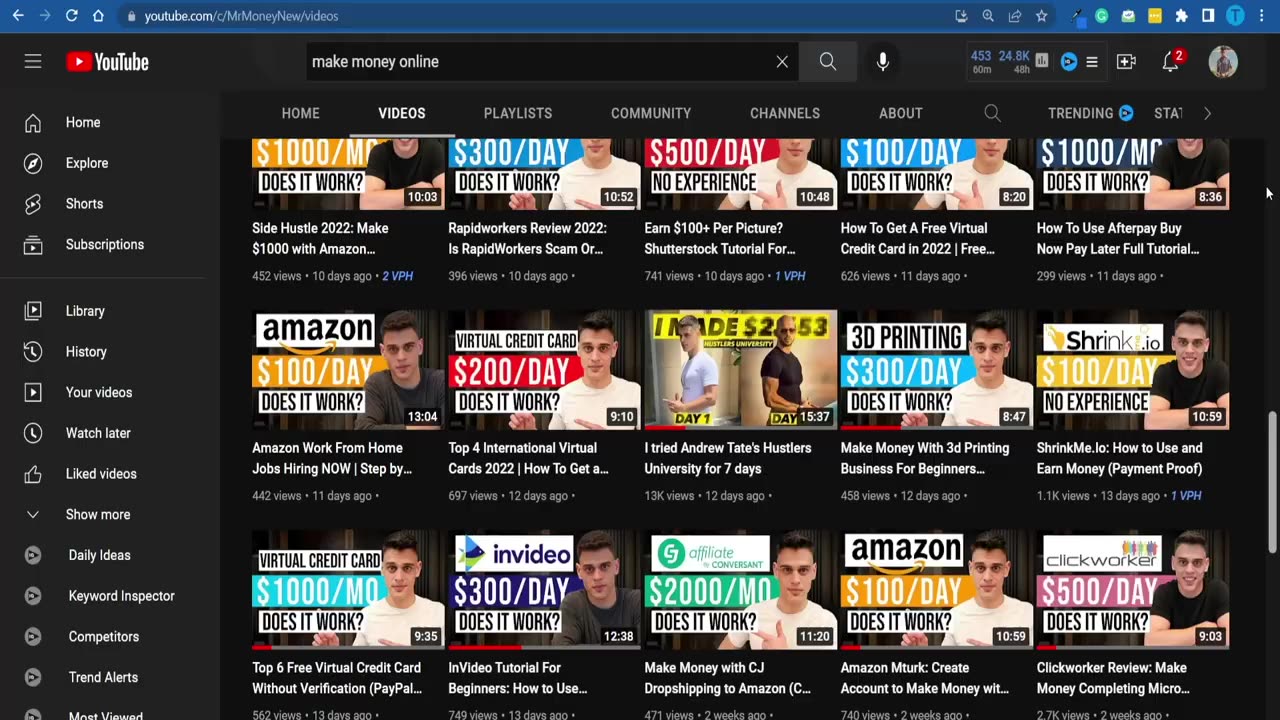
Task: Click the YouTube logo
Action: (x=108, y=62)
